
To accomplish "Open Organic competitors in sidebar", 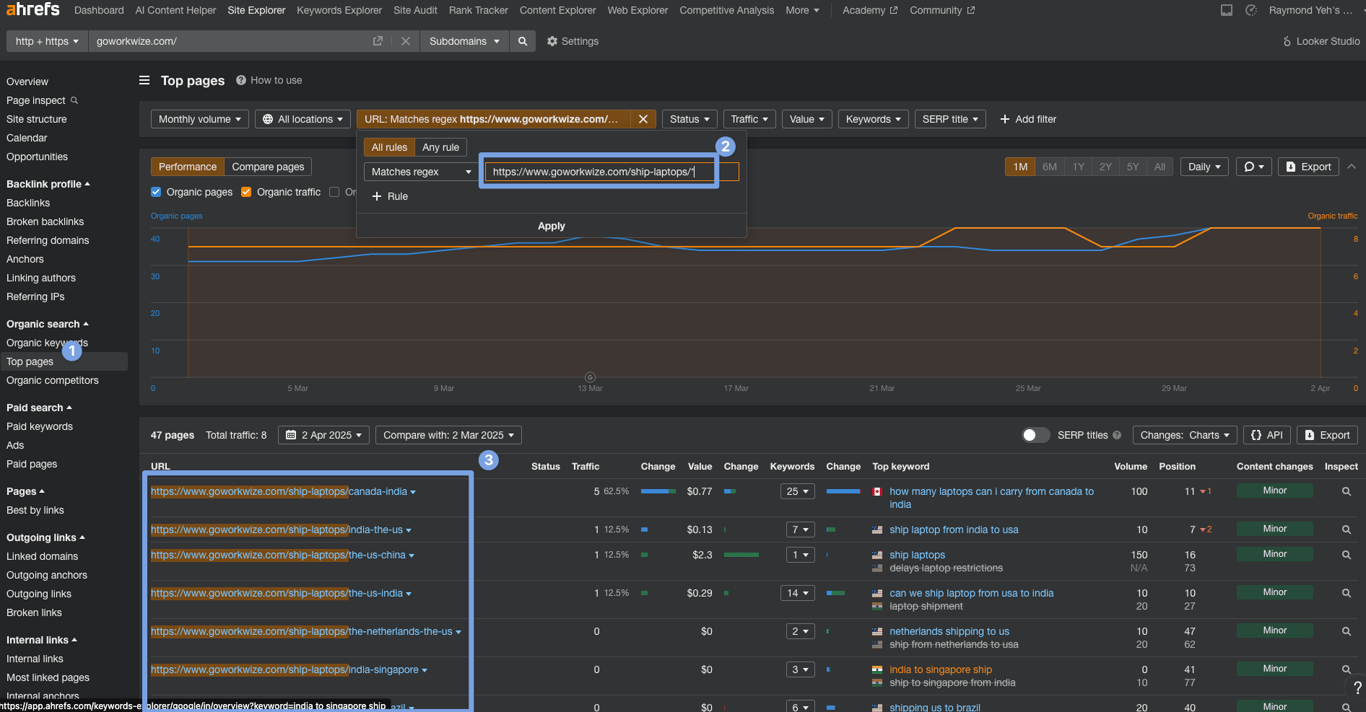I will 52,380.
